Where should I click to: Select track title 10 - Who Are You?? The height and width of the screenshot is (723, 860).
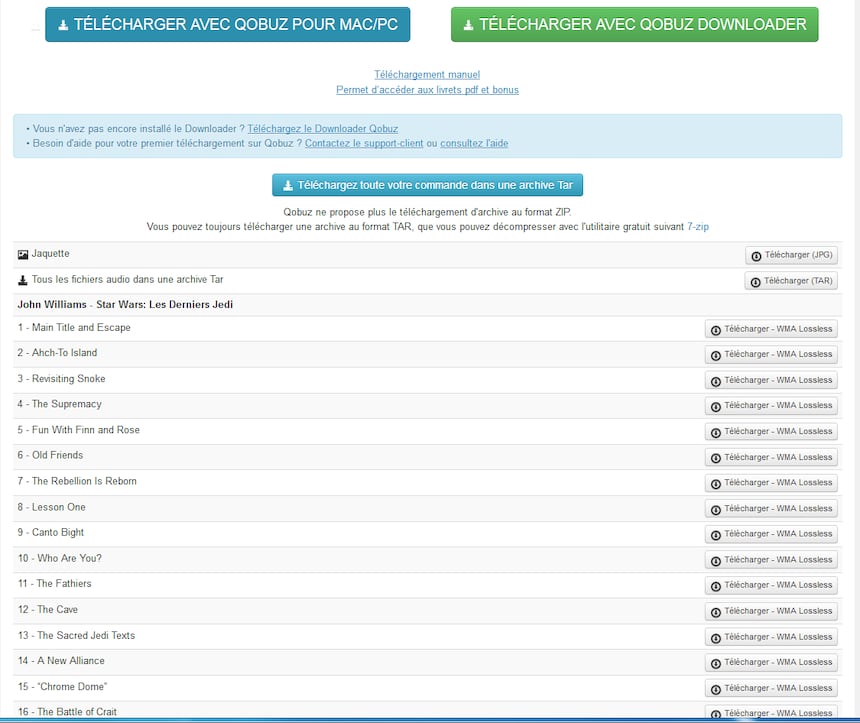(60, 558)
